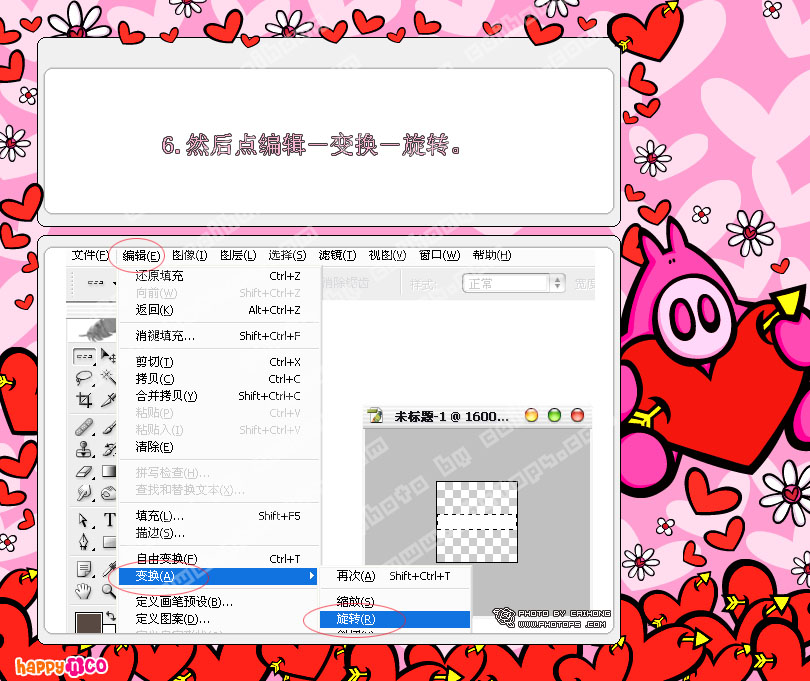Choose 自由变换(F) from the edit menu
This screenshot has height=681, width=810.
pos(167,559)
